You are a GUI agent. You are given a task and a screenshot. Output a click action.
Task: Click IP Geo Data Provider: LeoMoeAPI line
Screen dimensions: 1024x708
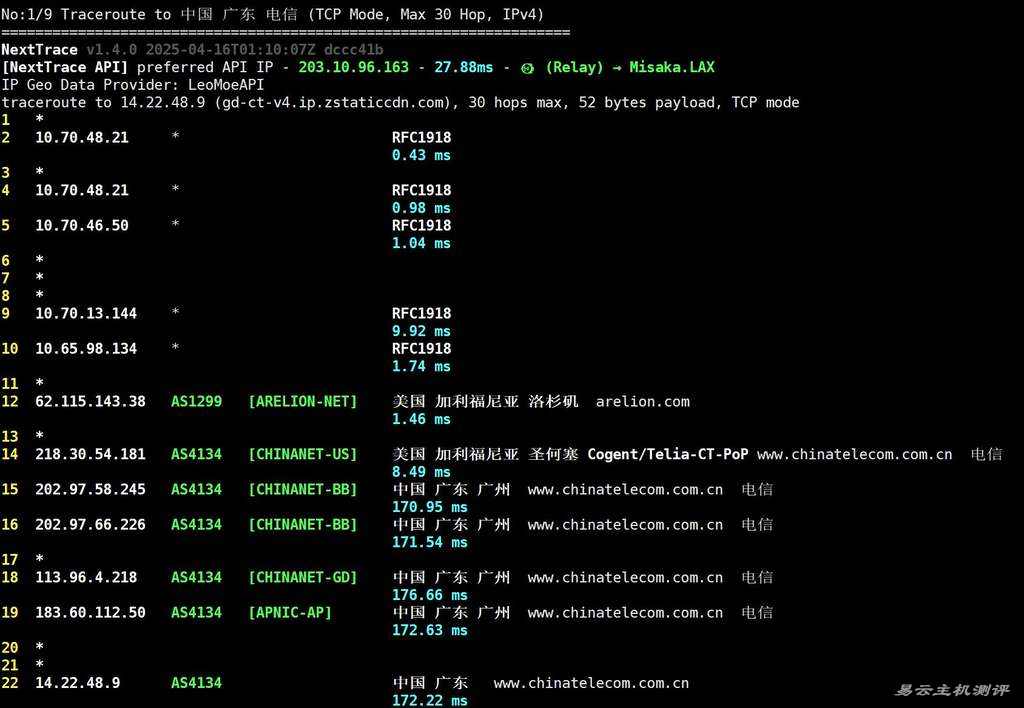tap(133, 85)
